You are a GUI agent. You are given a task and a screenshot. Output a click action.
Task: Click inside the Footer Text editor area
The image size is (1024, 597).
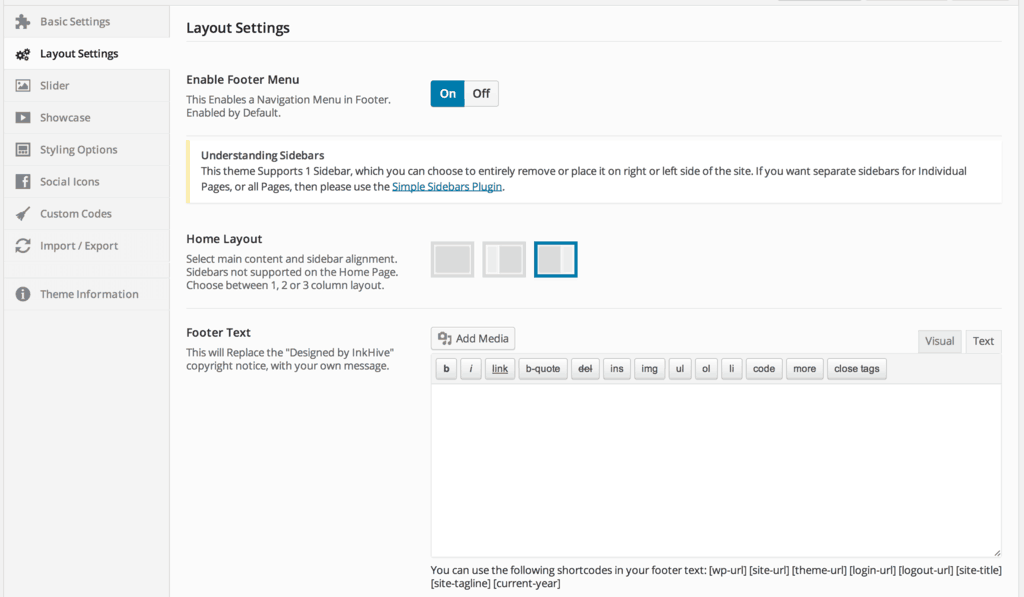(716, 470)
